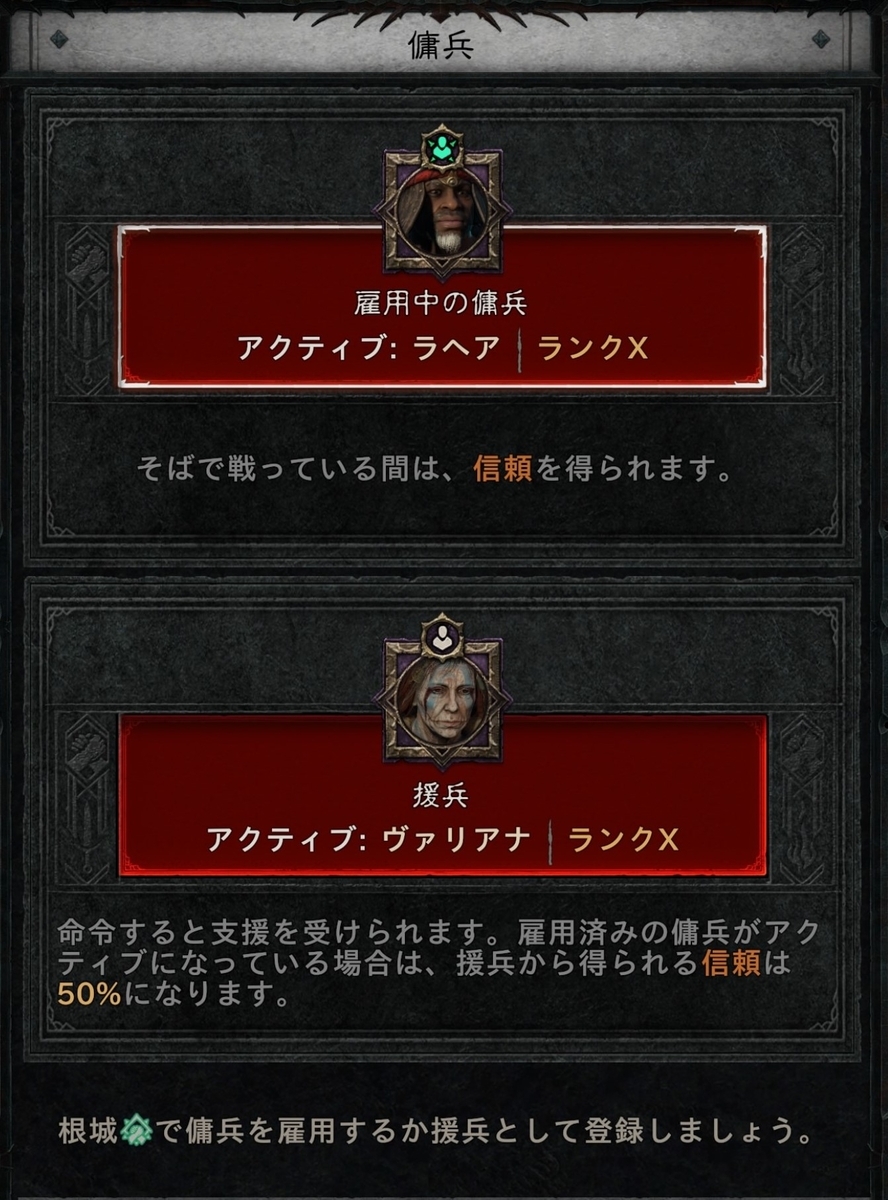Click the アクティブ: ヴァリアナ label
This screenshot has width=888, height=1200.
369,838
